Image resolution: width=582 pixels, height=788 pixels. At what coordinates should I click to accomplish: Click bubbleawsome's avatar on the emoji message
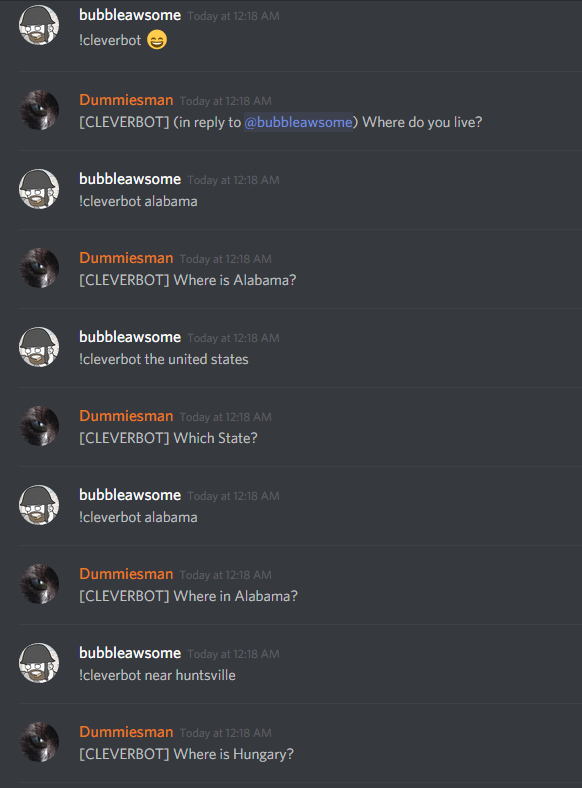click(39, 25)
